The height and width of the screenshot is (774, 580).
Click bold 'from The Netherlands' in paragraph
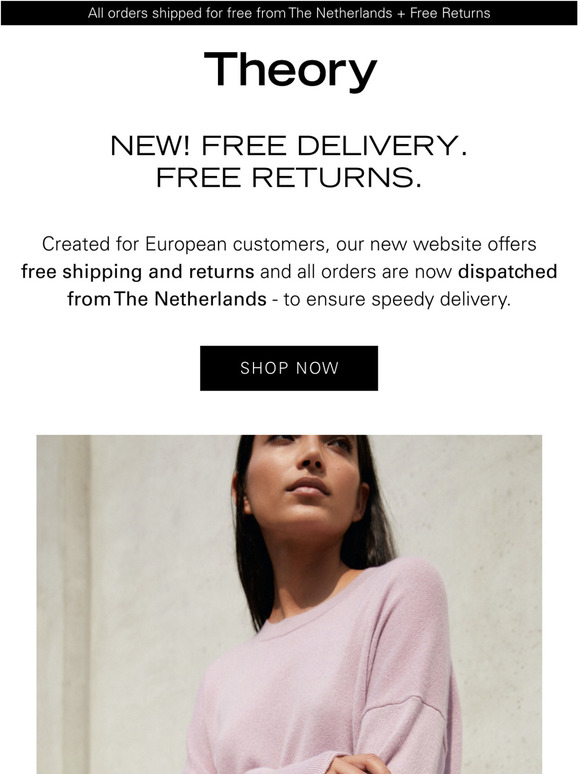click(167, 299)
